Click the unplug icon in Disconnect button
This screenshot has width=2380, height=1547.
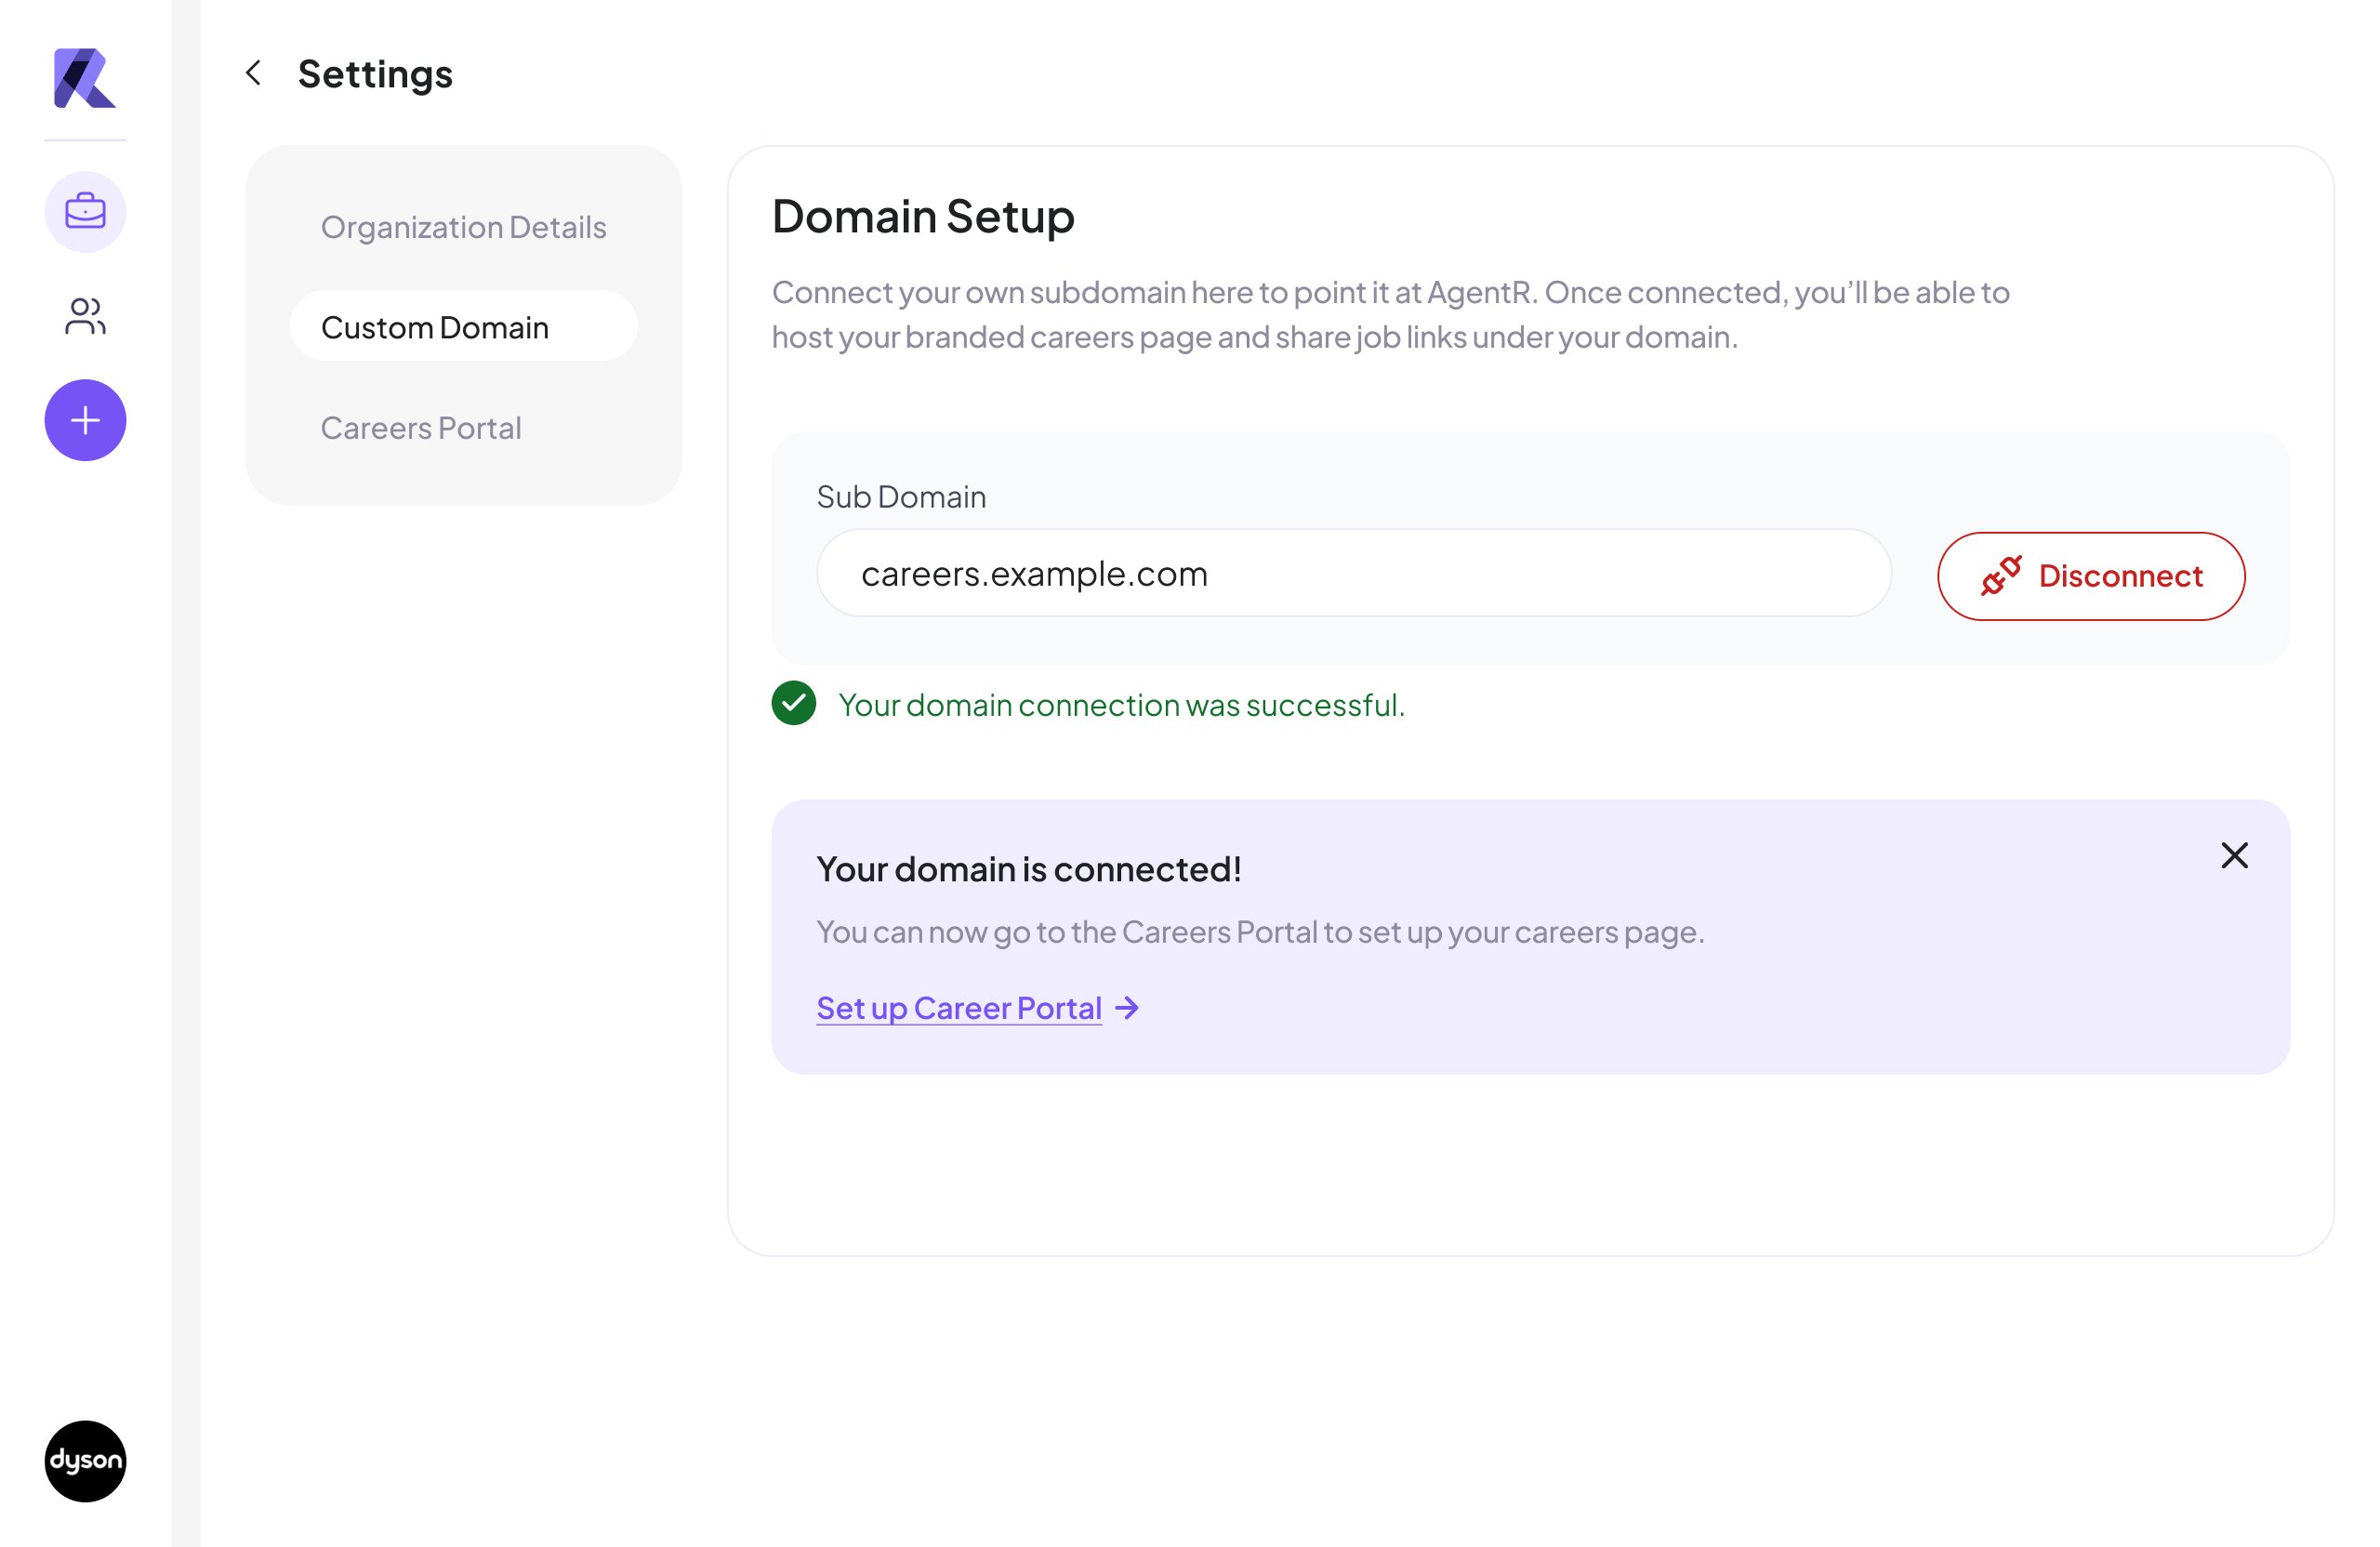(x=2001, y=576)
